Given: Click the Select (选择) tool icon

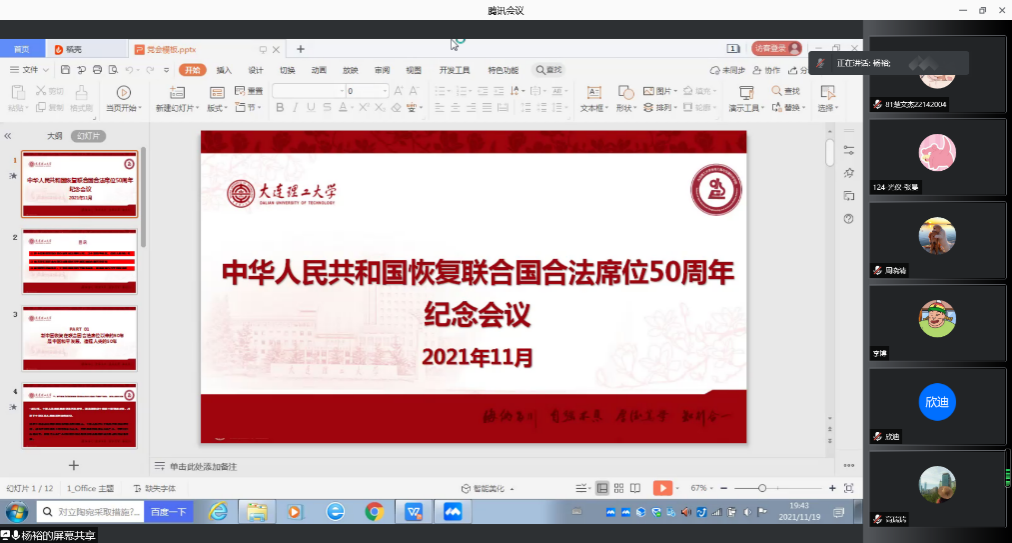Looking at the screenshot, I should (827, 92).
